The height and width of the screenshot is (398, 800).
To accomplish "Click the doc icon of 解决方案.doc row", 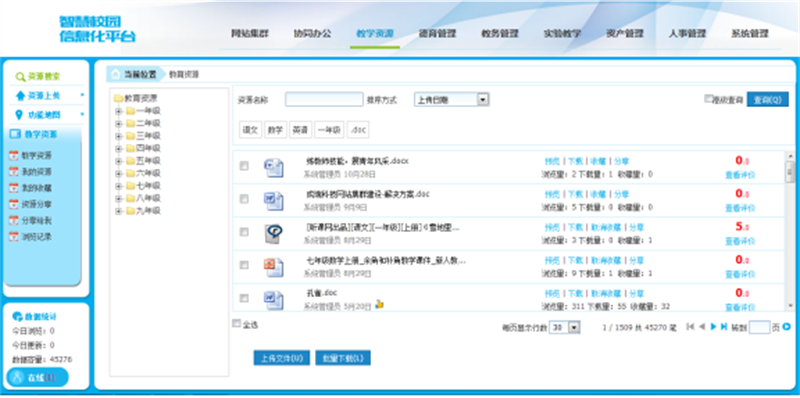I will (x=273, y=201).
